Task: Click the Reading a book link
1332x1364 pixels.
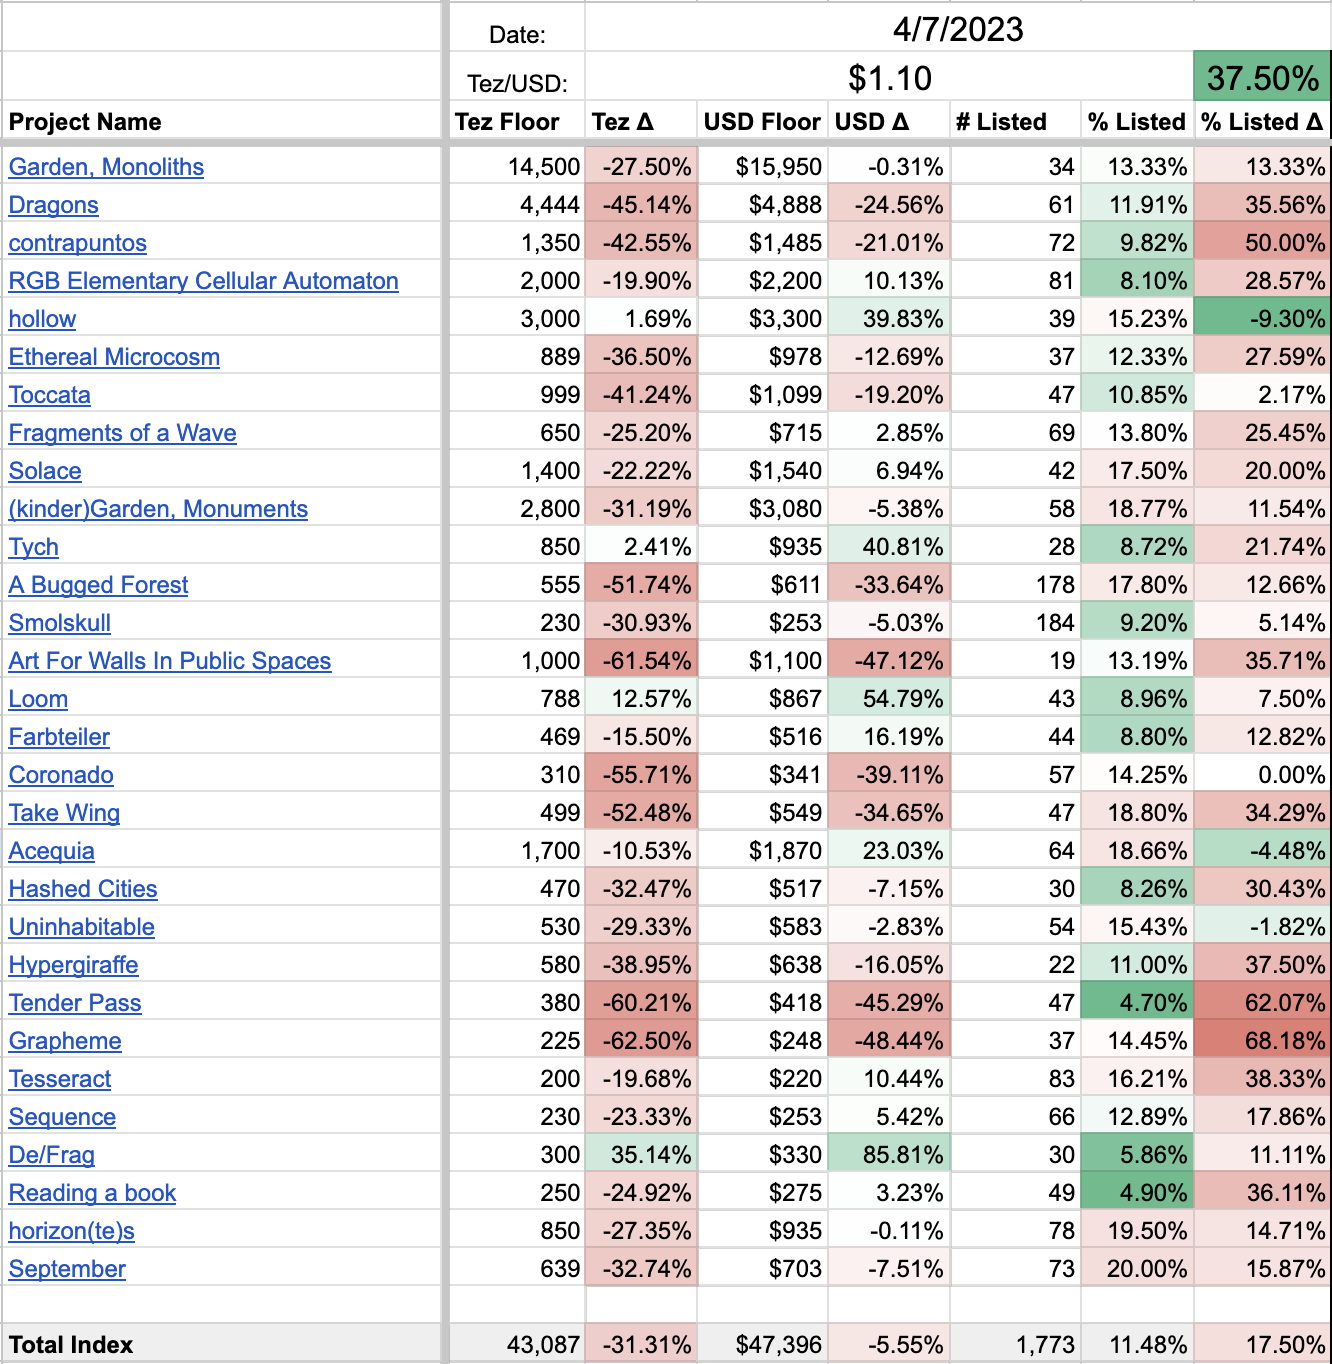Action: click(x=93, y=1193)
